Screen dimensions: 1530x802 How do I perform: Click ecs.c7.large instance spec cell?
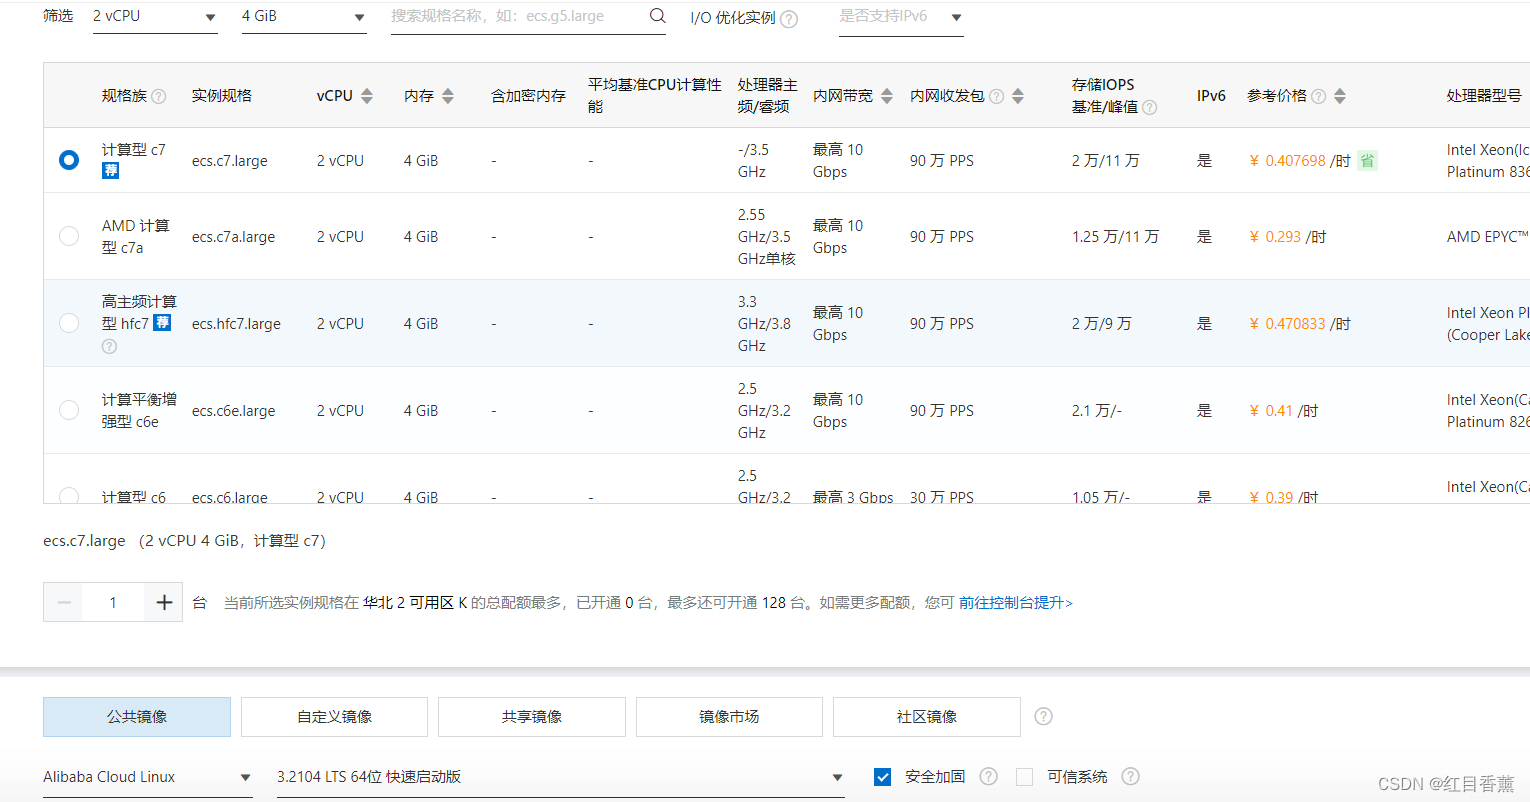point(230,161)
